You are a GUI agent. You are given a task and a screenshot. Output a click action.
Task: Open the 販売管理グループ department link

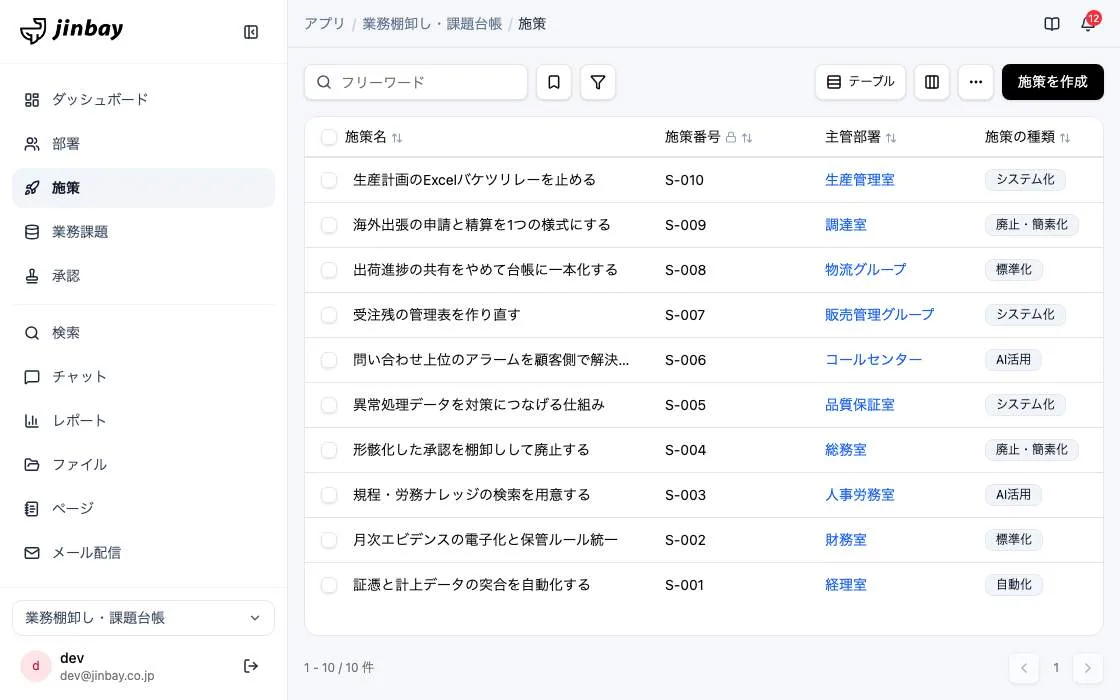coord(879,315)
